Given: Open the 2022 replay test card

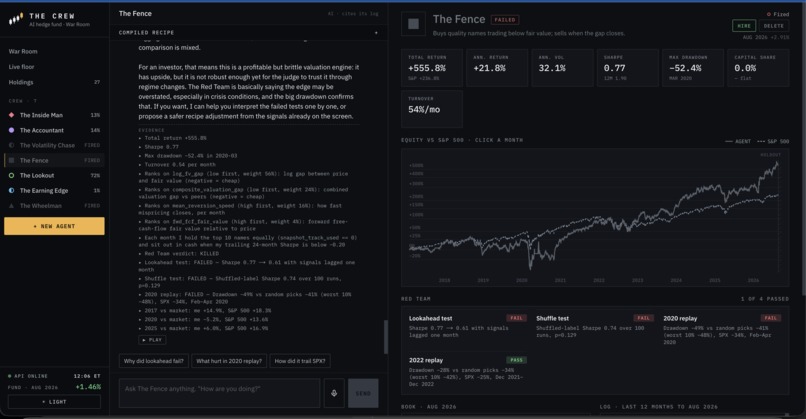Looking at the screenshot, I should [466, 372].
